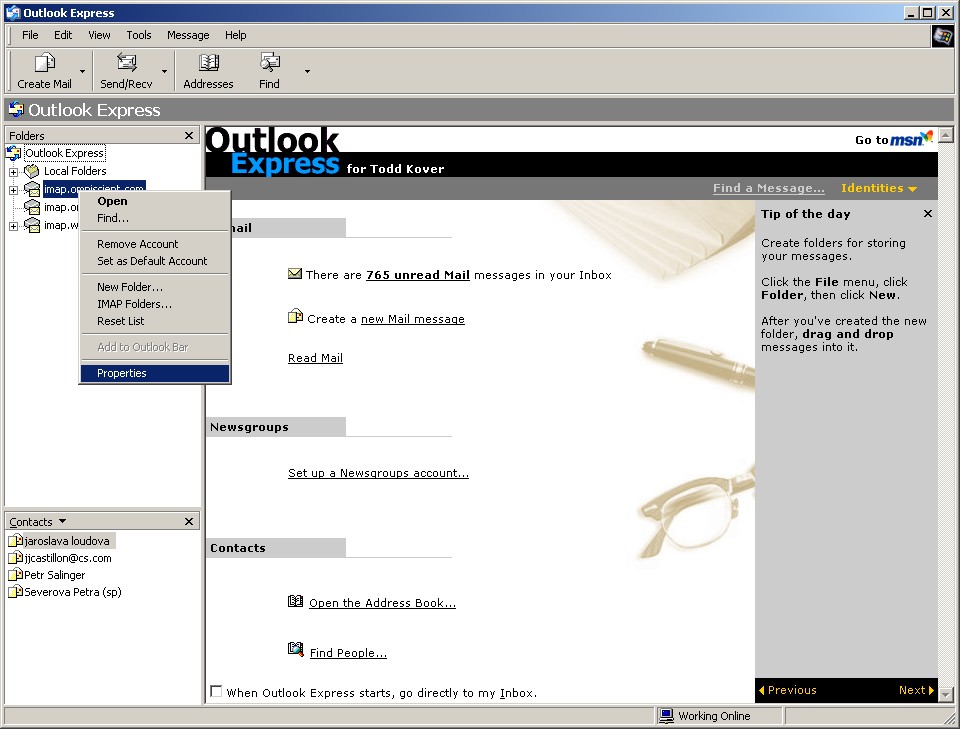Image resolution: width=960 pixels, height=729 pixels.
Task: Choose Set as Default Account
Action: (155, 261)
